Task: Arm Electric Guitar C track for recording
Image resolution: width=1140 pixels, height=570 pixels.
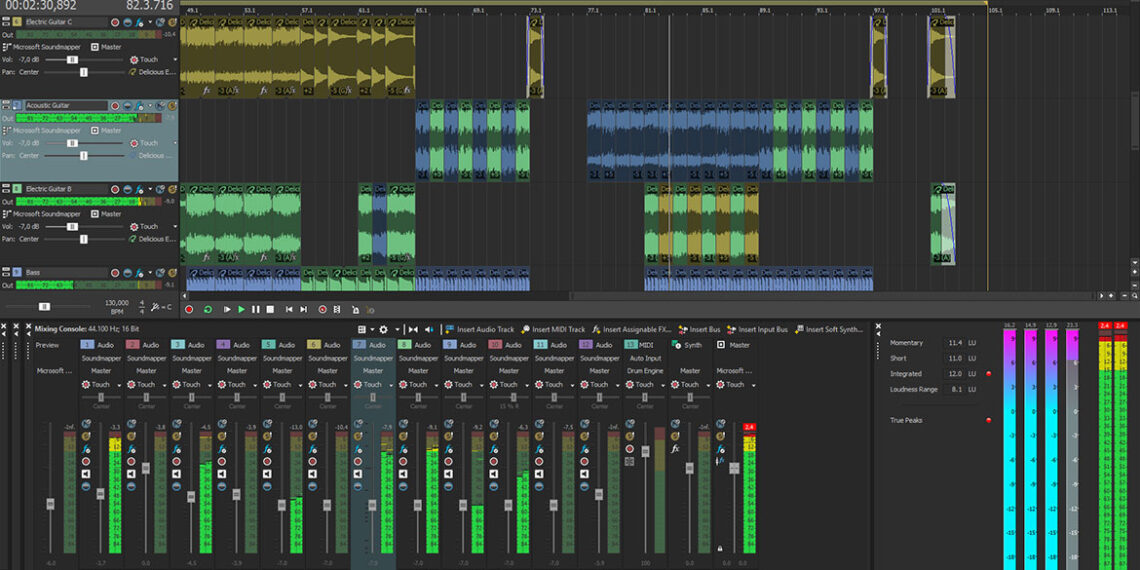Action: coord(115,22)
